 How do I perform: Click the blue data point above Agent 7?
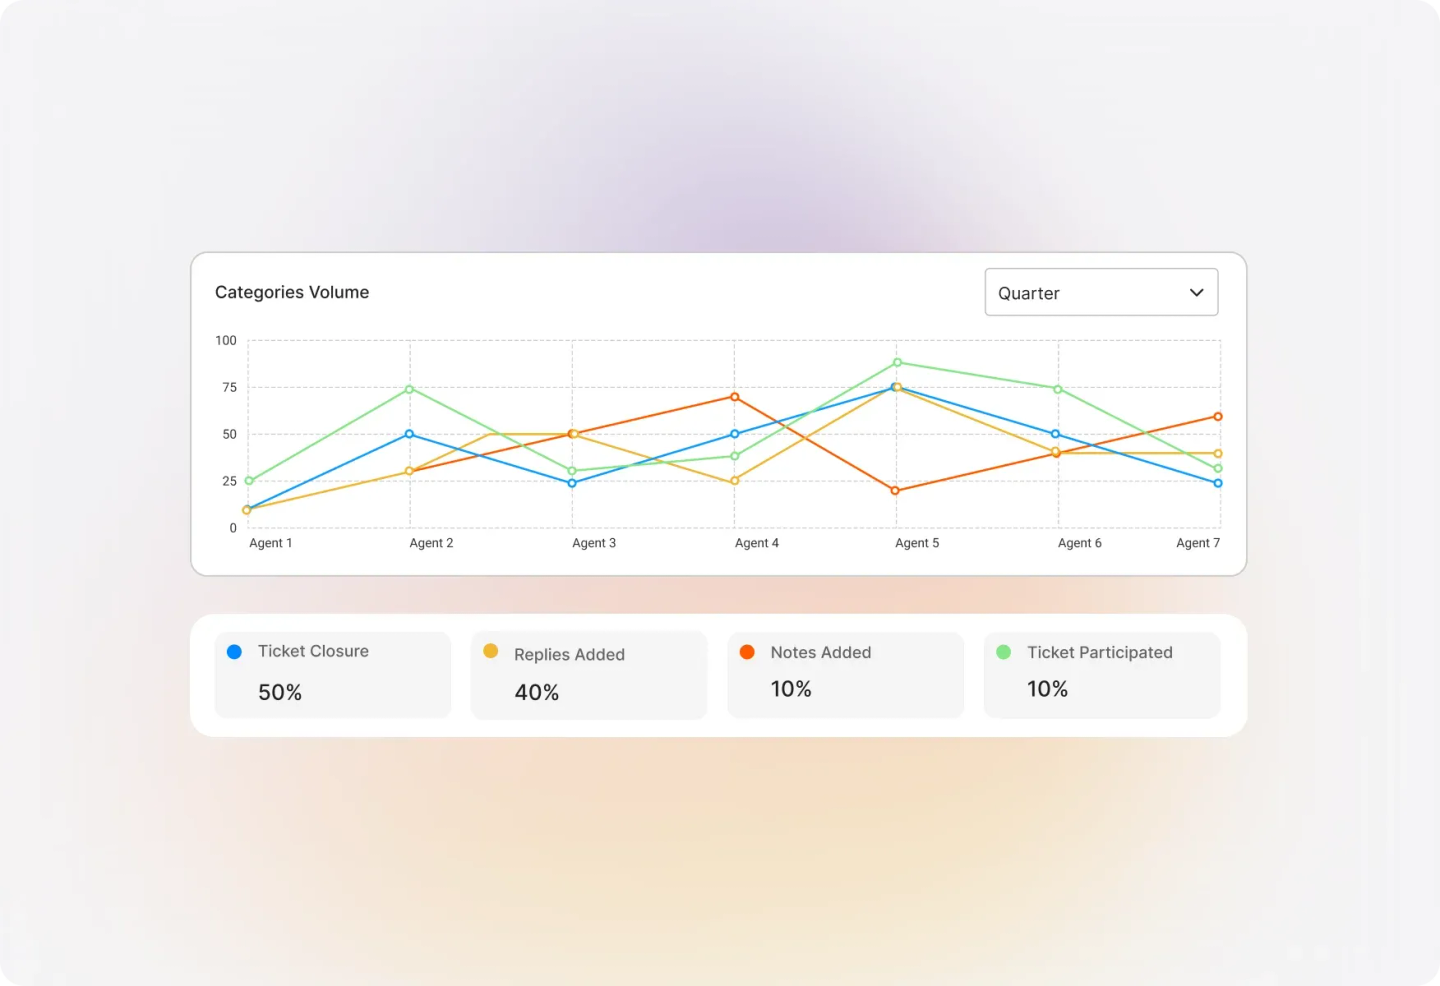1218,483
